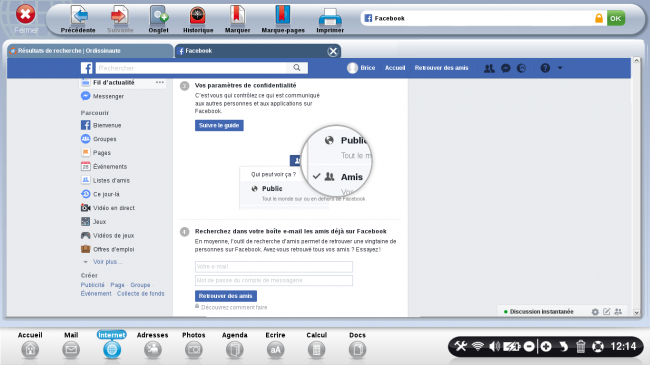This screenshot has height=365, width=650.
Task: Open Agenda app in dock
Action: tap(235, 350)
